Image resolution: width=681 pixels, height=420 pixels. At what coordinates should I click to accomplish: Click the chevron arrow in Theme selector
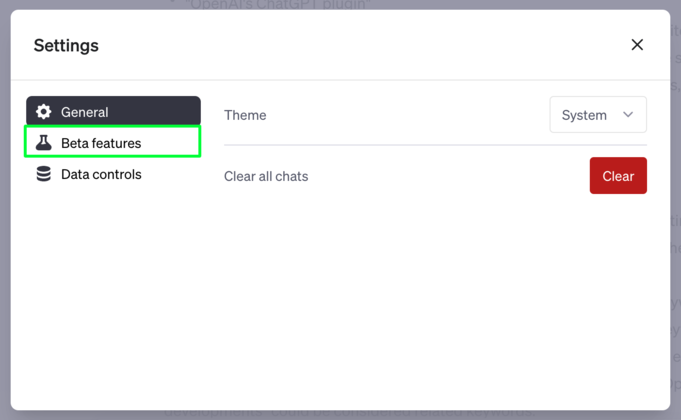628,115
